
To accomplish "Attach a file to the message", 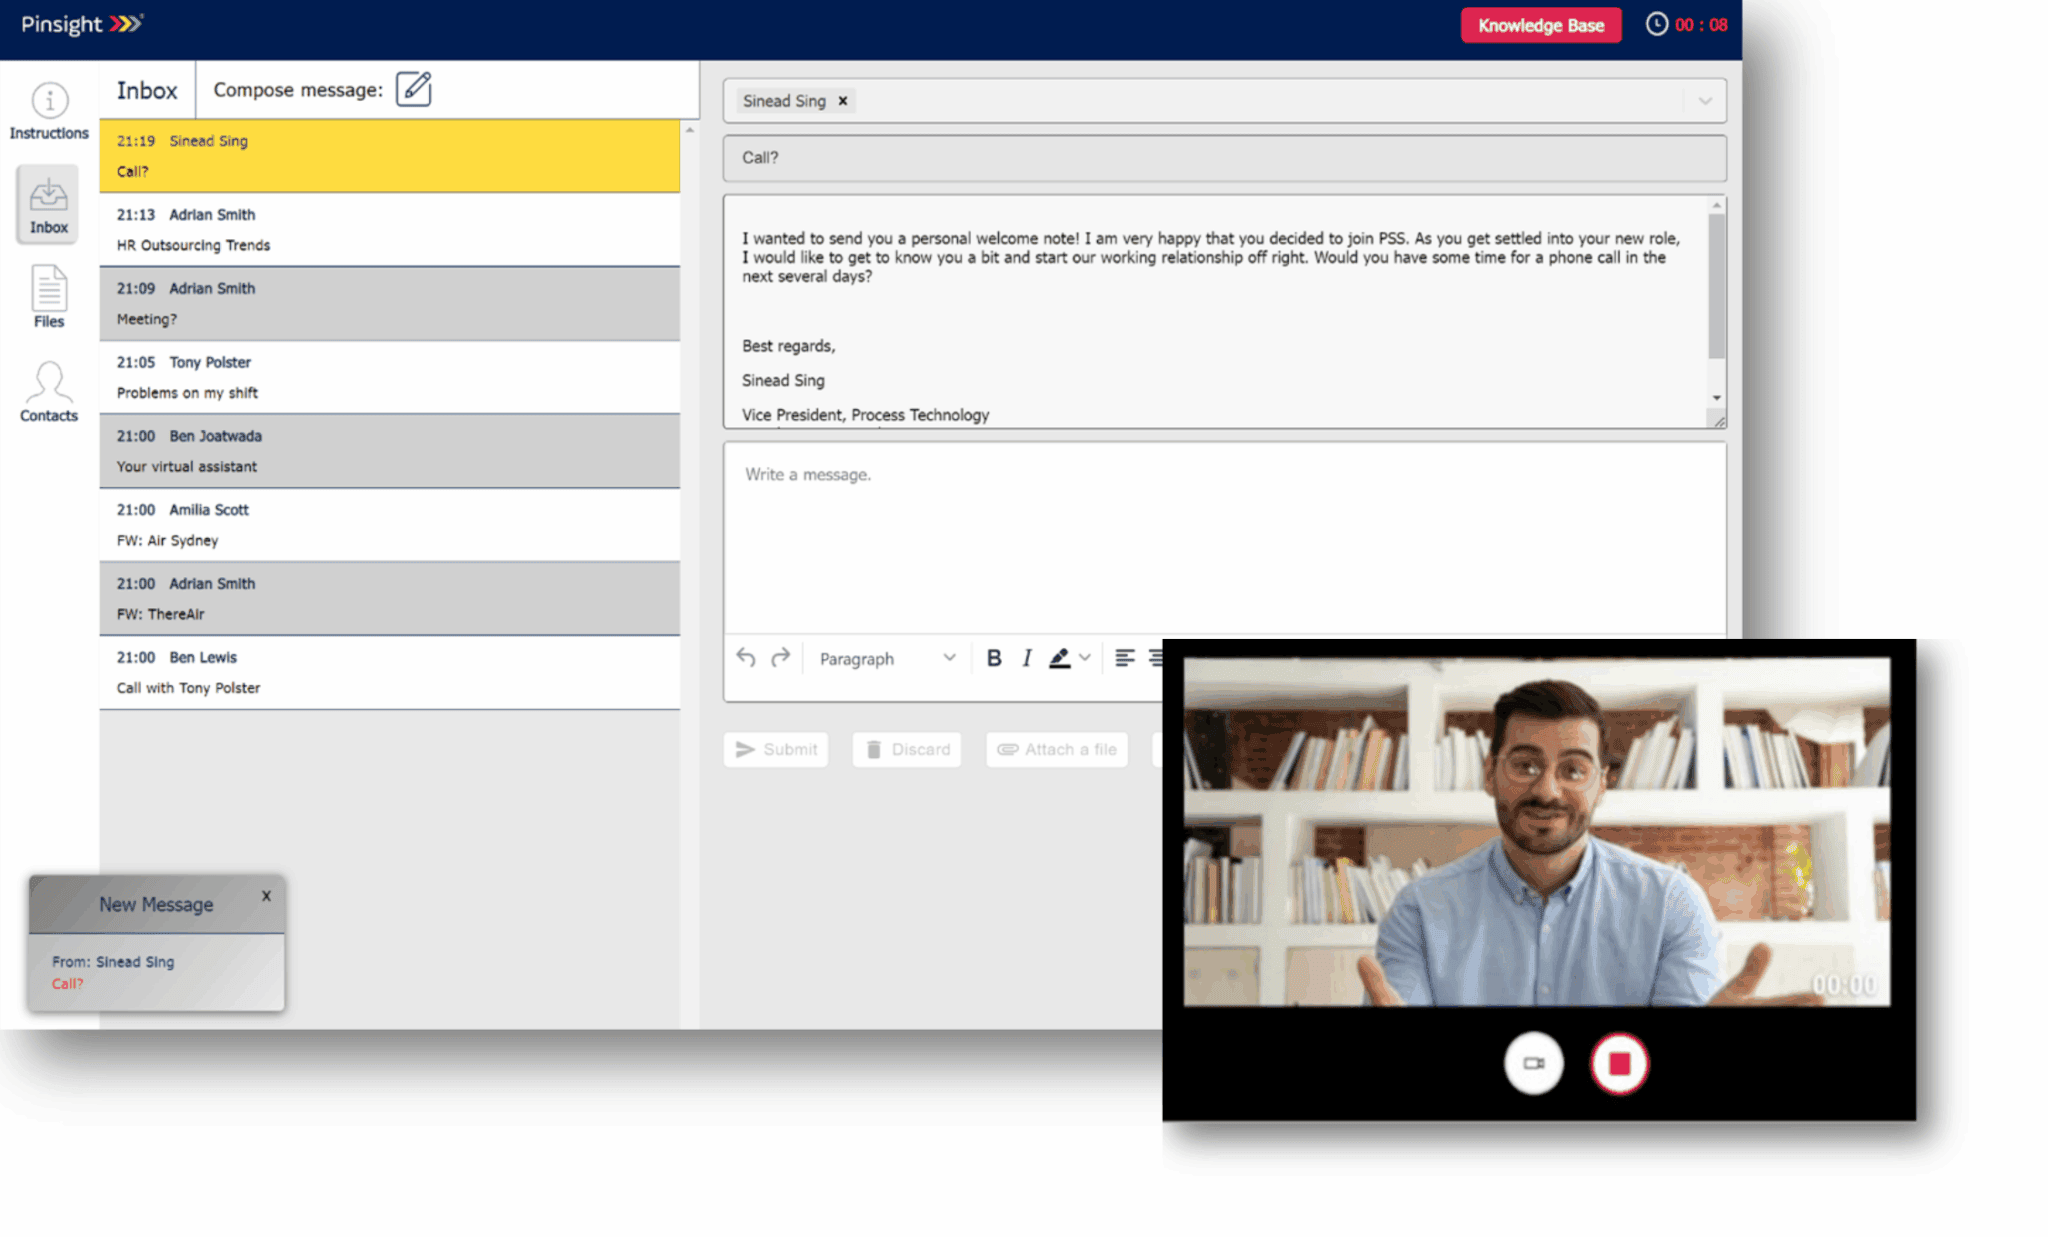I will (1056, 749).
